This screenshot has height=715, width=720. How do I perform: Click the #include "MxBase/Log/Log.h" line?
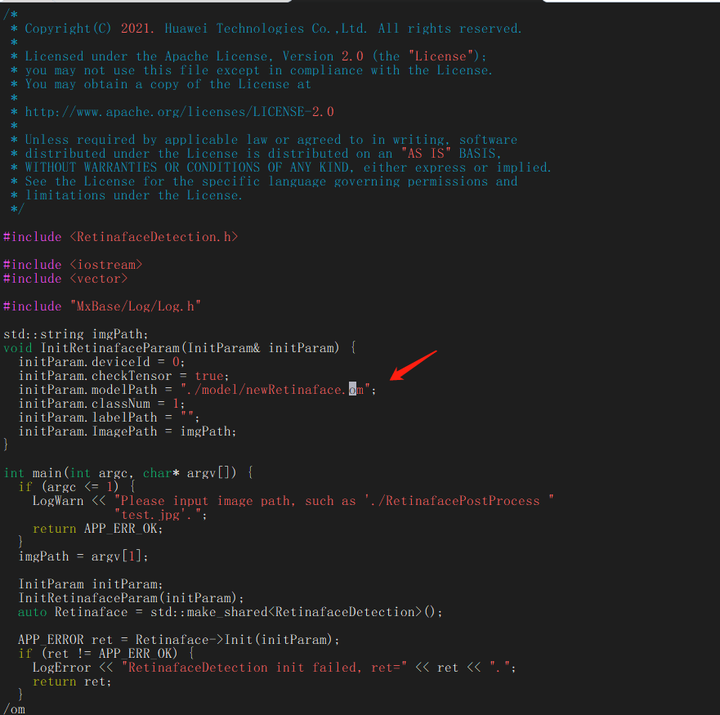click(x=102, y=306)
